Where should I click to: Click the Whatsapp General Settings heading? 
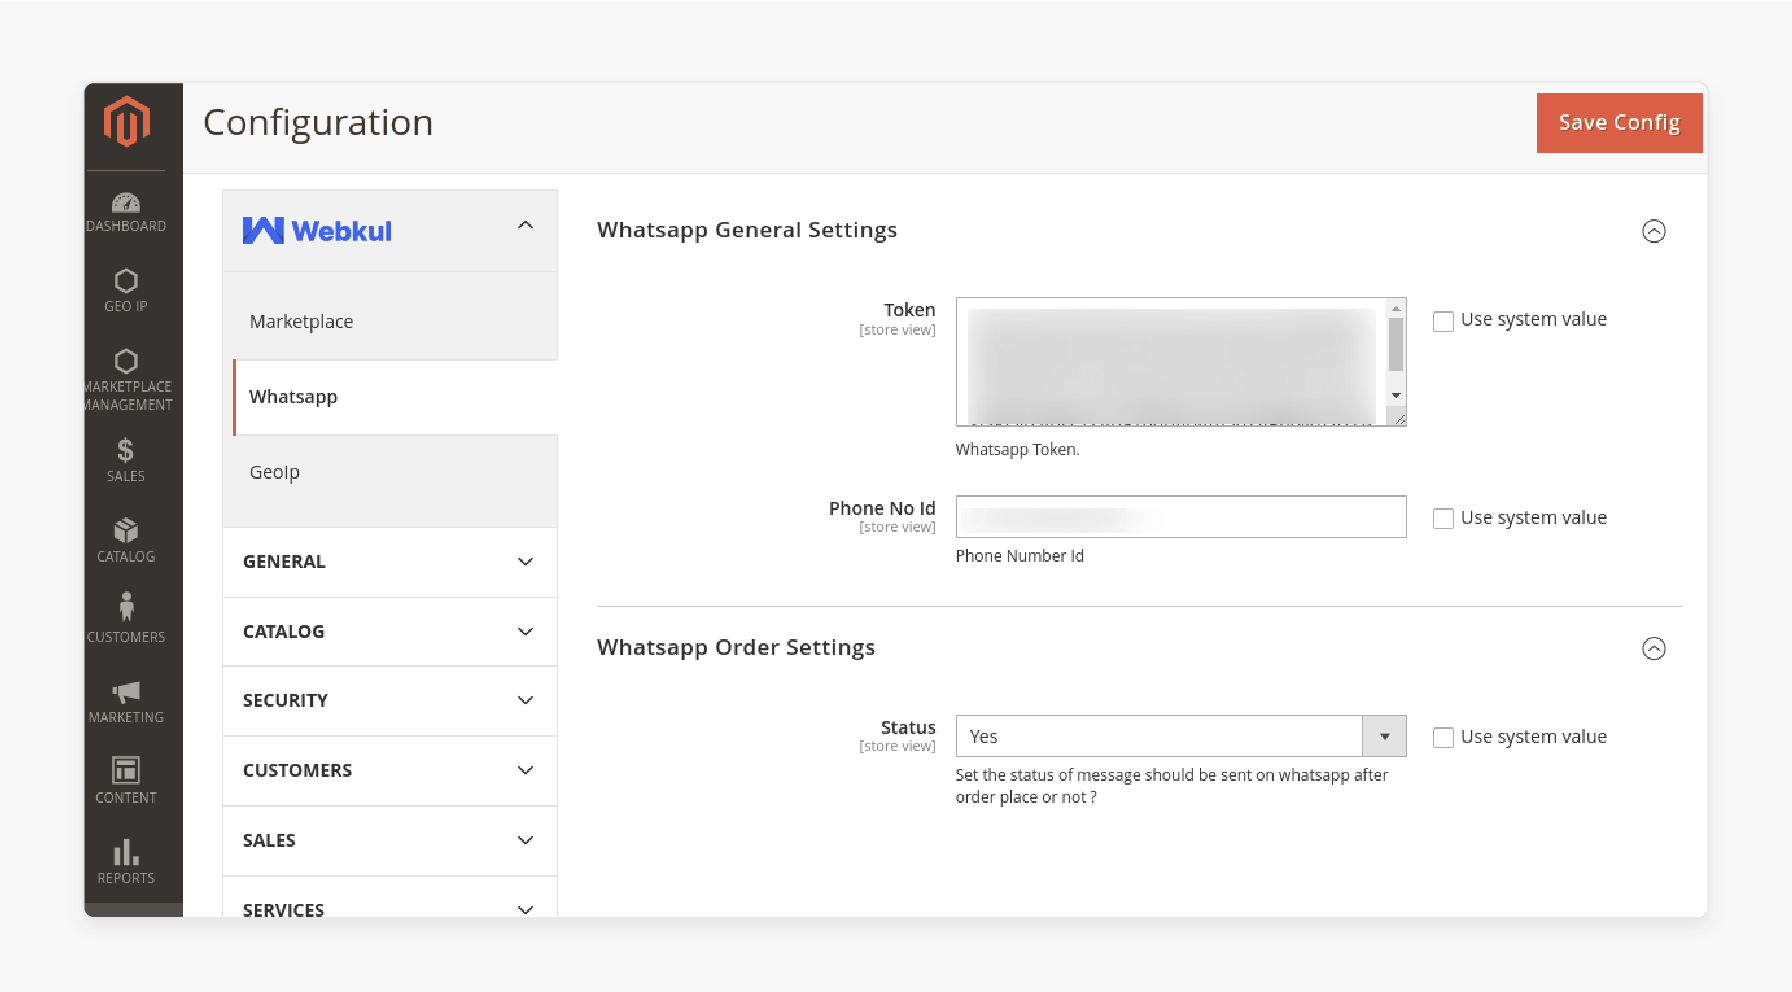click(747, 230)
